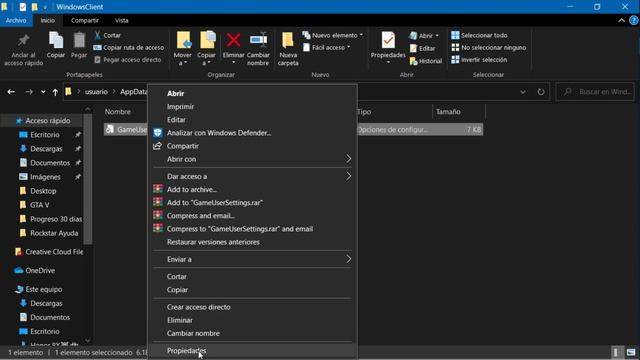Click Historial in the ribbon

[x=426, y=61]
